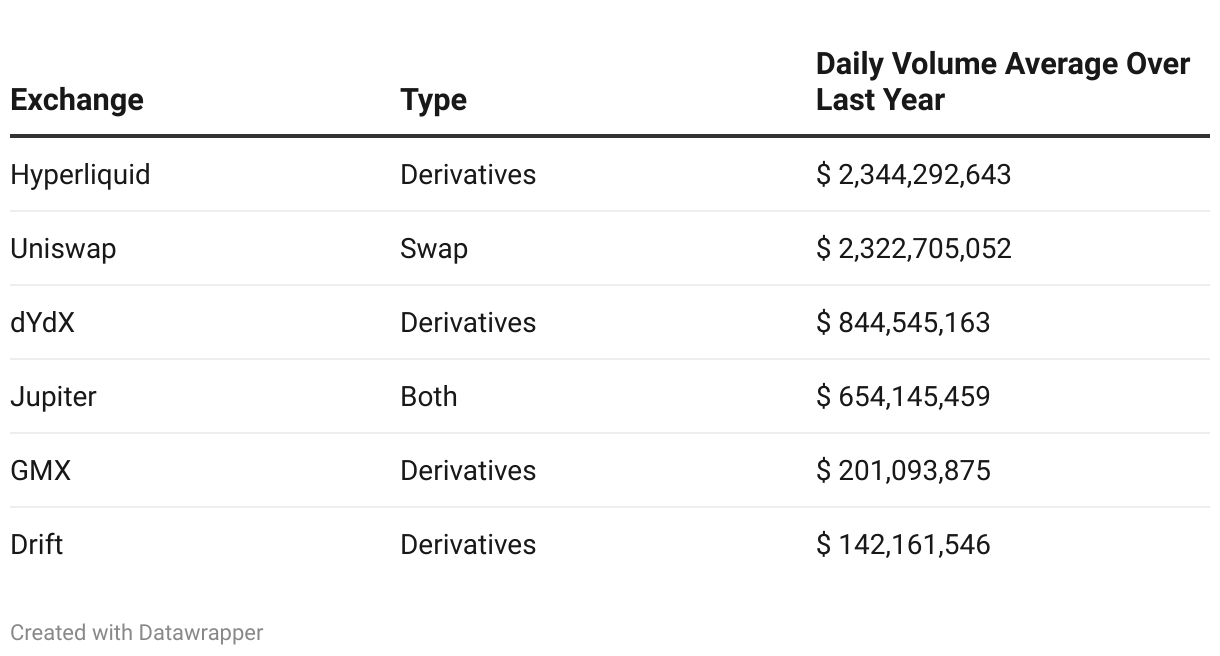Click the $ 2,322,705,052 volume value

[x=913, y=249]
